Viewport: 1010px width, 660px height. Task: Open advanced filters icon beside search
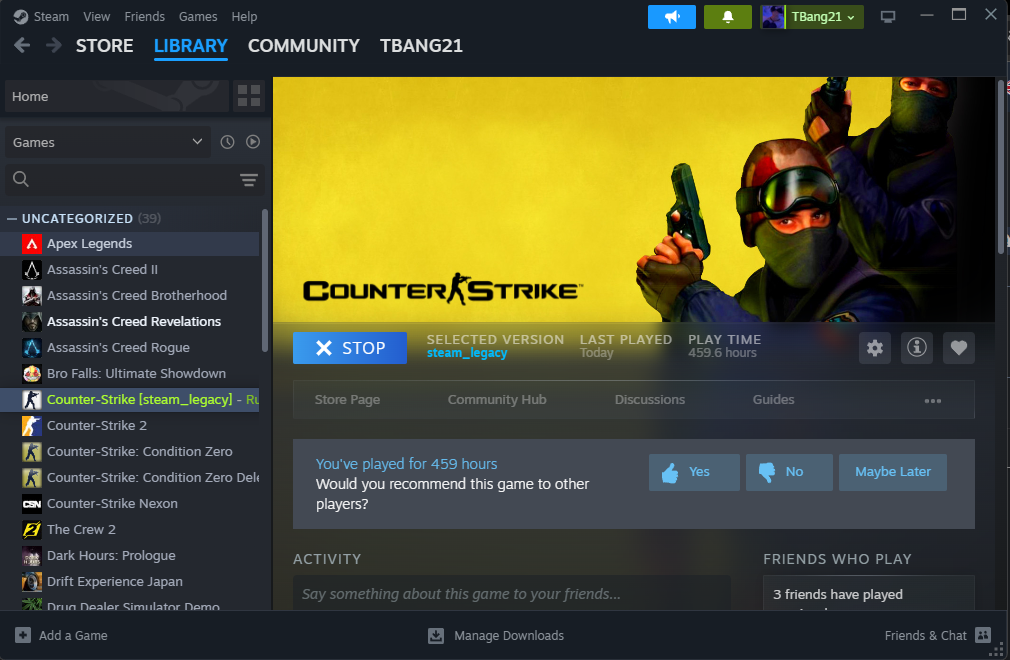point(249,180)
